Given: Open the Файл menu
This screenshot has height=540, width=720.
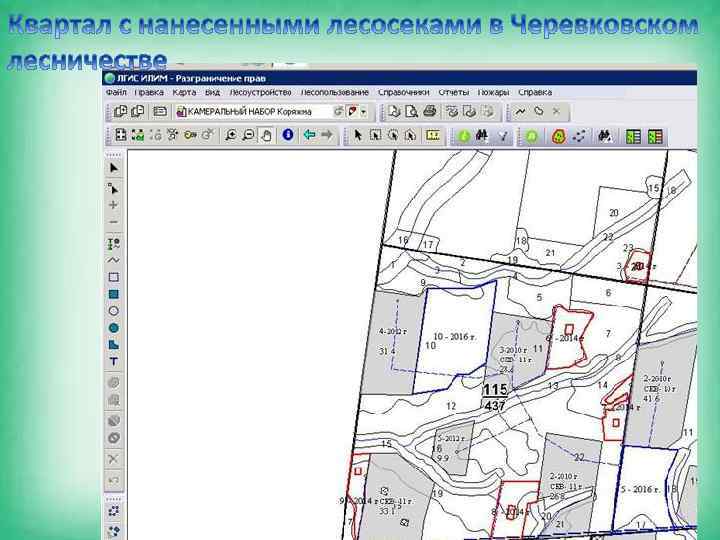Looking at the screenshot, I should [116, 92].
